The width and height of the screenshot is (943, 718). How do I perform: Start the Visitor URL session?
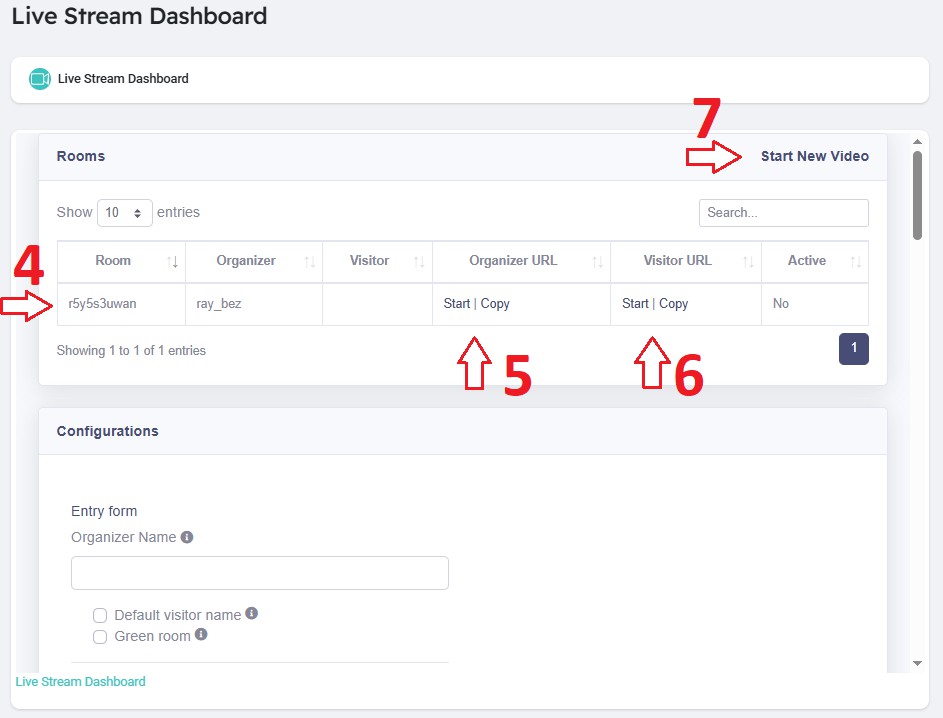[635, 304]
